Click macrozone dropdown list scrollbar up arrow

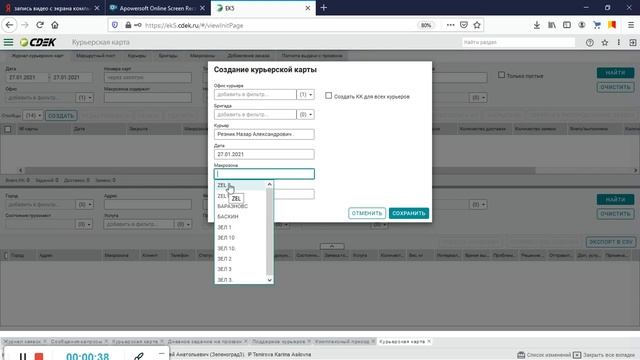click(x=269, y=184)
